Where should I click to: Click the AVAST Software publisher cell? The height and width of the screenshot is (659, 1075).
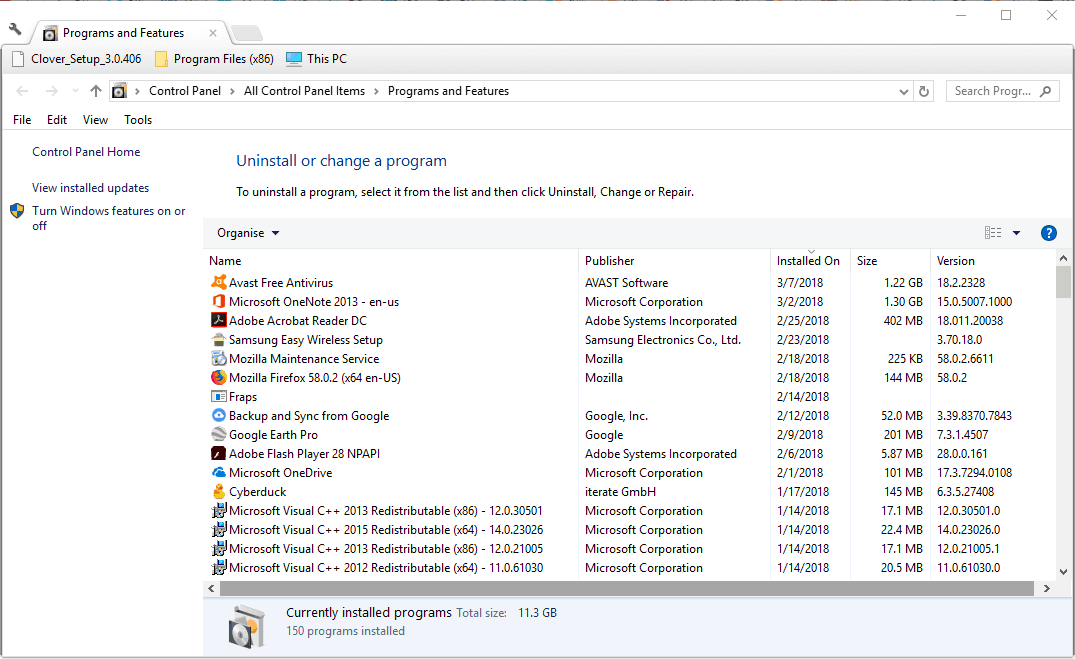[x=627, y=283]
